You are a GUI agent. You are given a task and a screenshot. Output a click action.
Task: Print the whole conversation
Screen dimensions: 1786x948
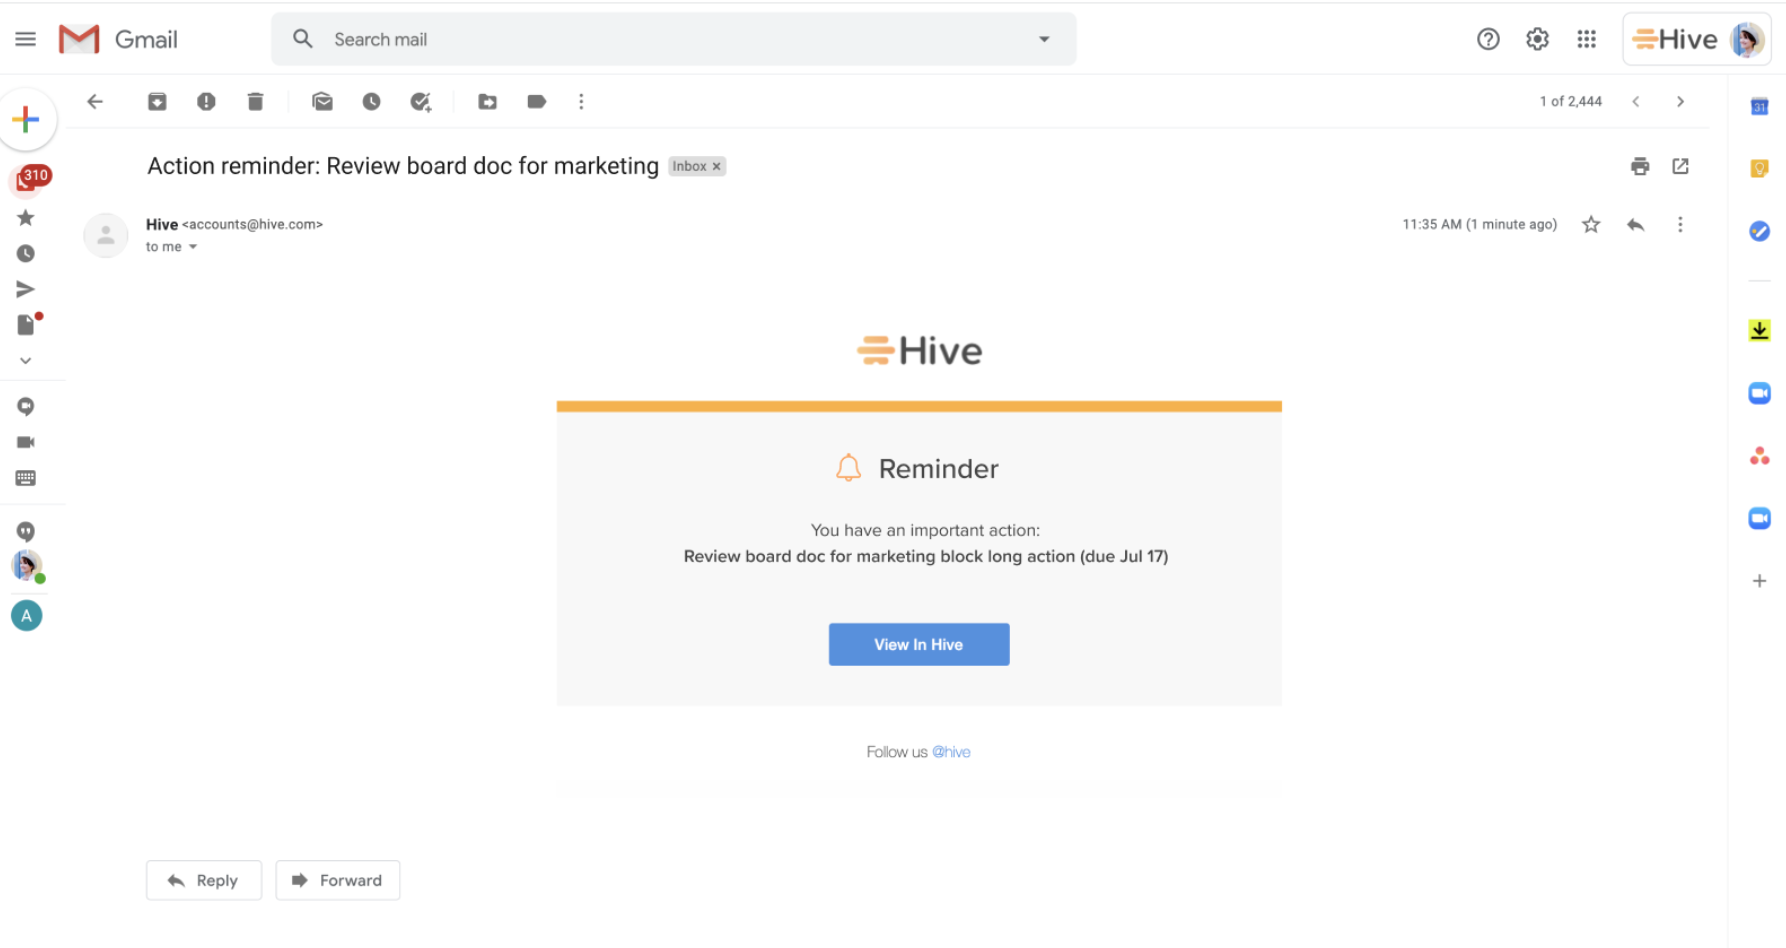coord(1640,166)
